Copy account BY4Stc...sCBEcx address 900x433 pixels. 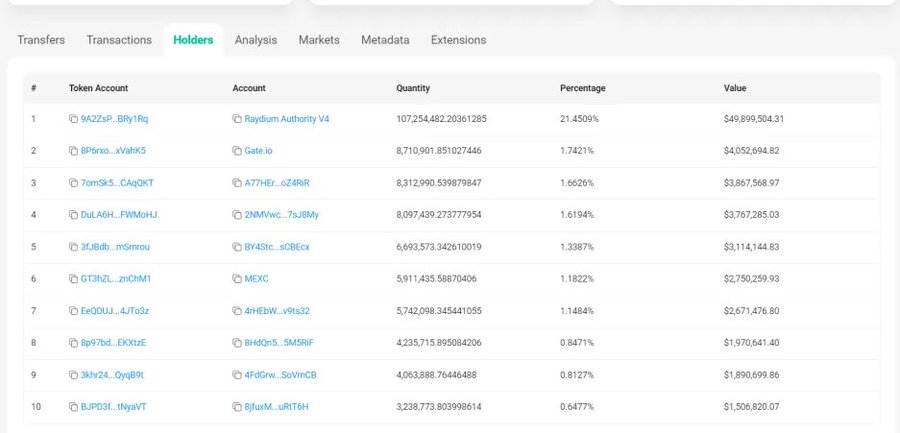236,247
